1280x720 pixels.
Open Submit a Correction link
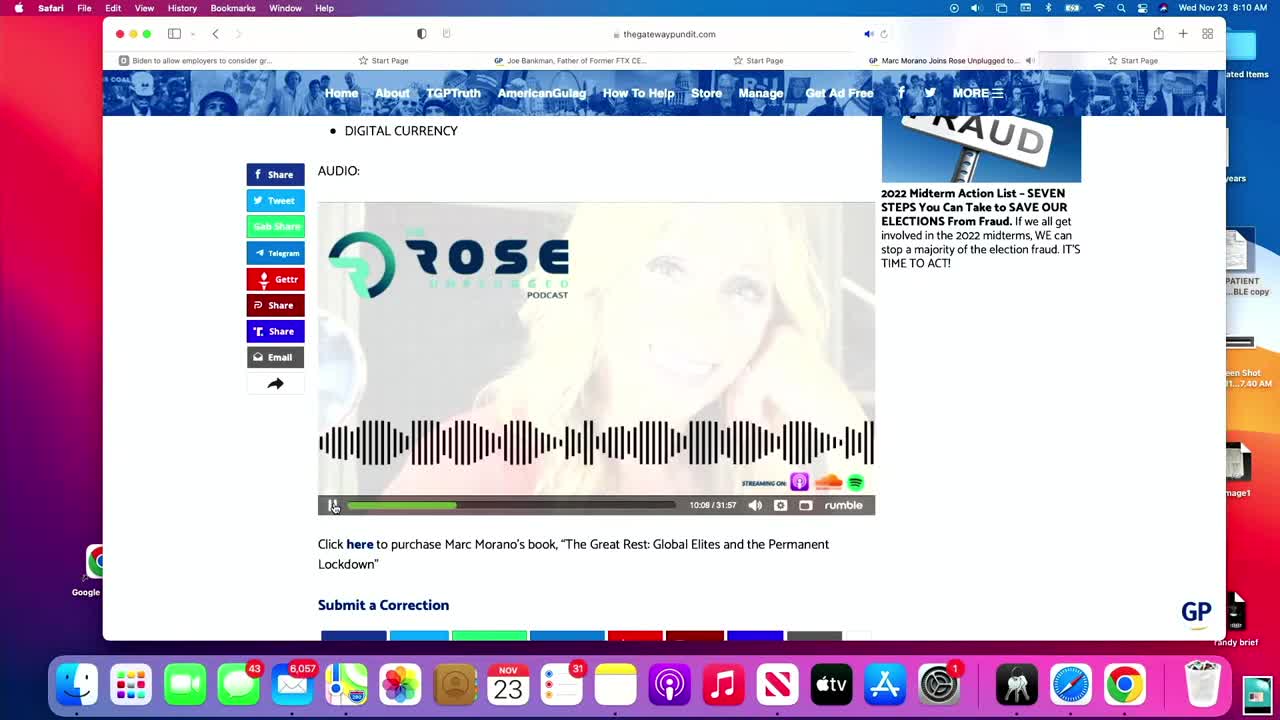point(383,605)
